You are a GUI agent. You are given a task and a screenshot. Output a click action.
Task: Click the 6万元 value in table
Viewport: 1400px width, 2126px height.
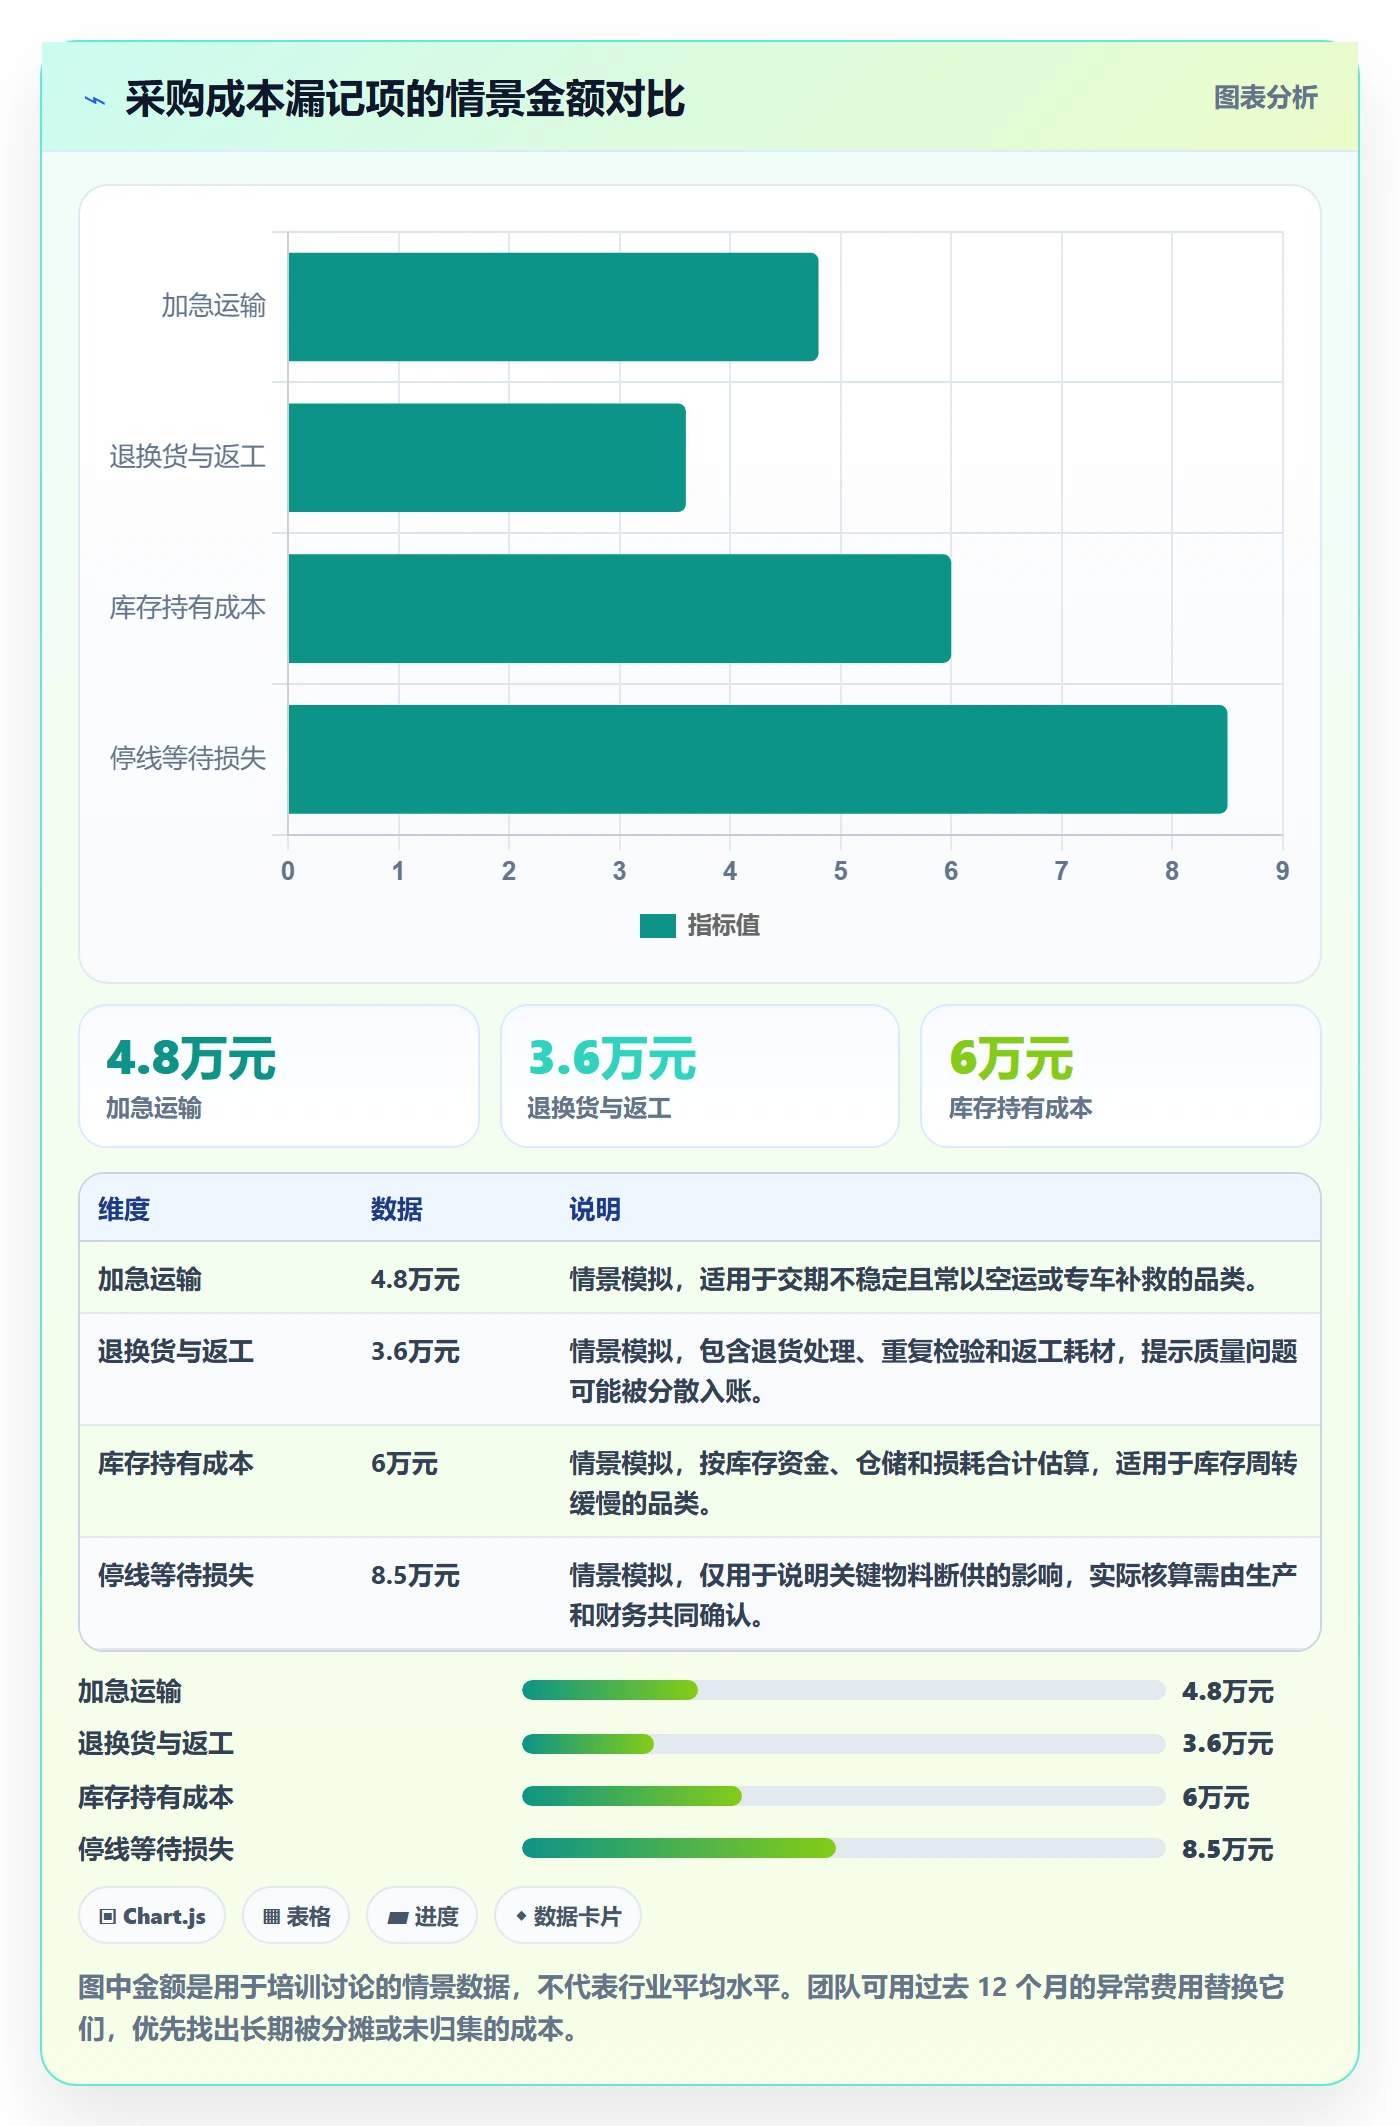(404, 1463)
